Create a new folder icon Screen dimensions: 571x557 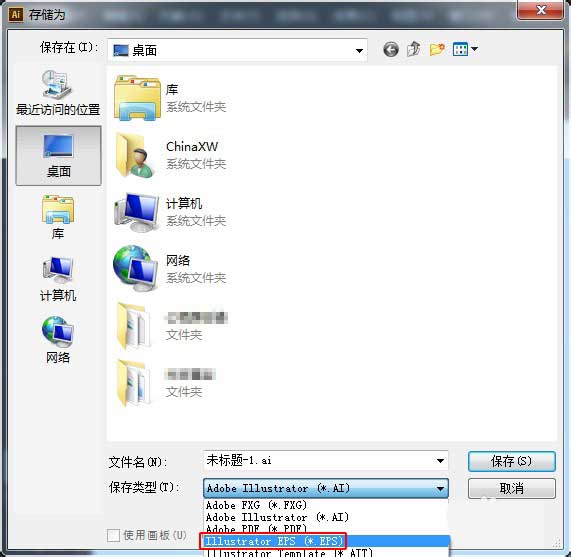click(437, 49)
